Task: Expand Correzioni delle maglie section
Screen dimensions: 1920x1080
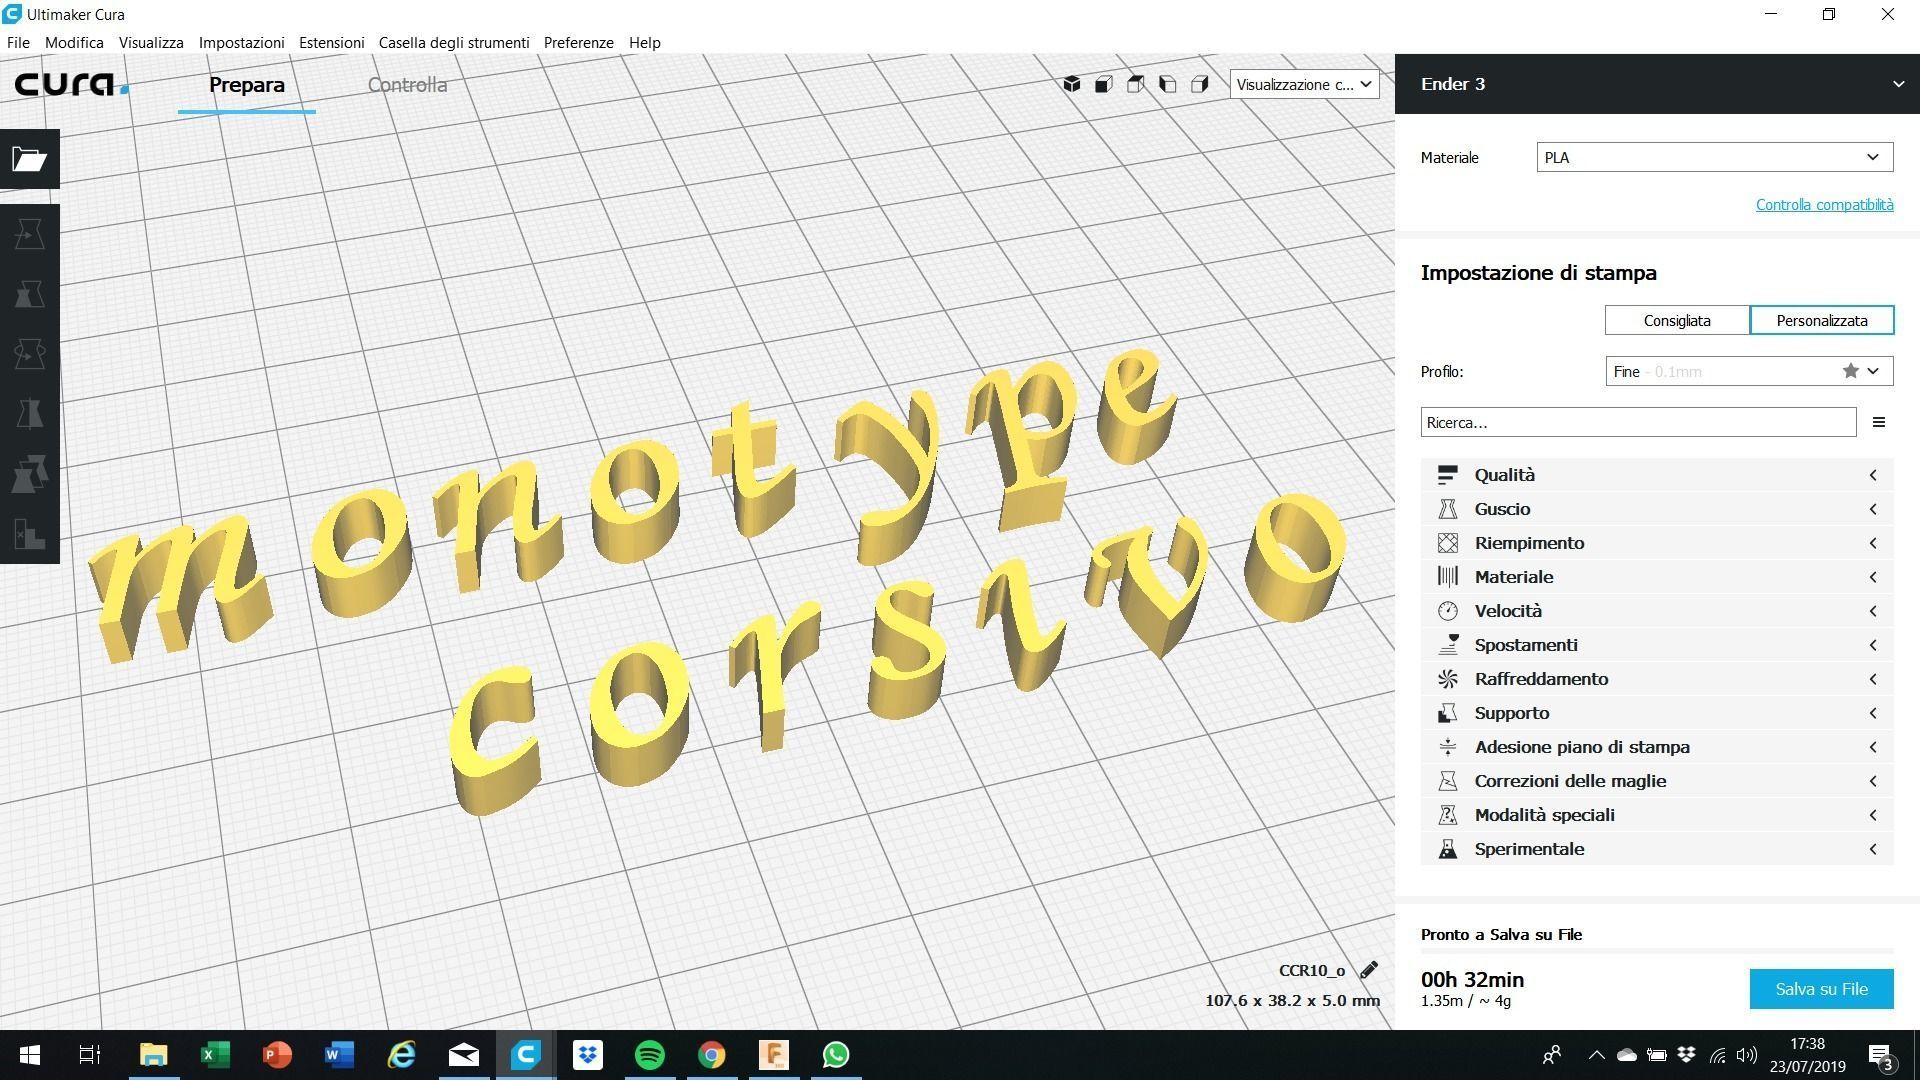Action: [x=1657, y=781]
